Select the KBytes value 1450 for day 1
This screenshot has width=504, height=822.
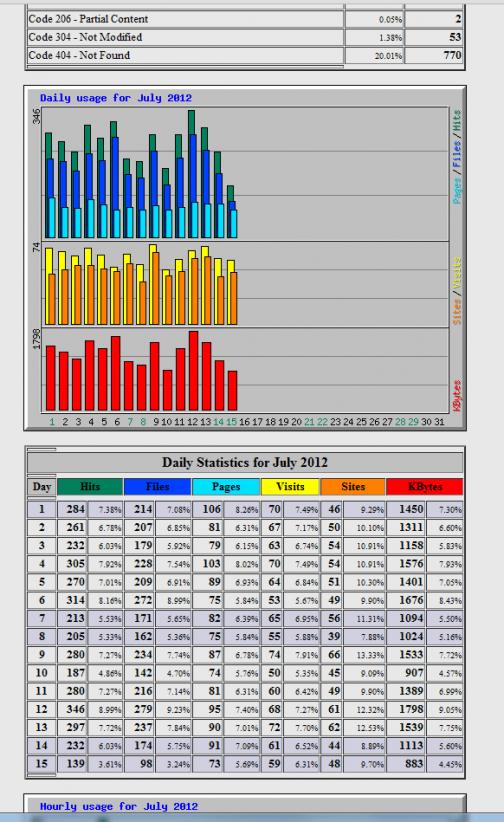pyautogui.click(x=411, y=509)
